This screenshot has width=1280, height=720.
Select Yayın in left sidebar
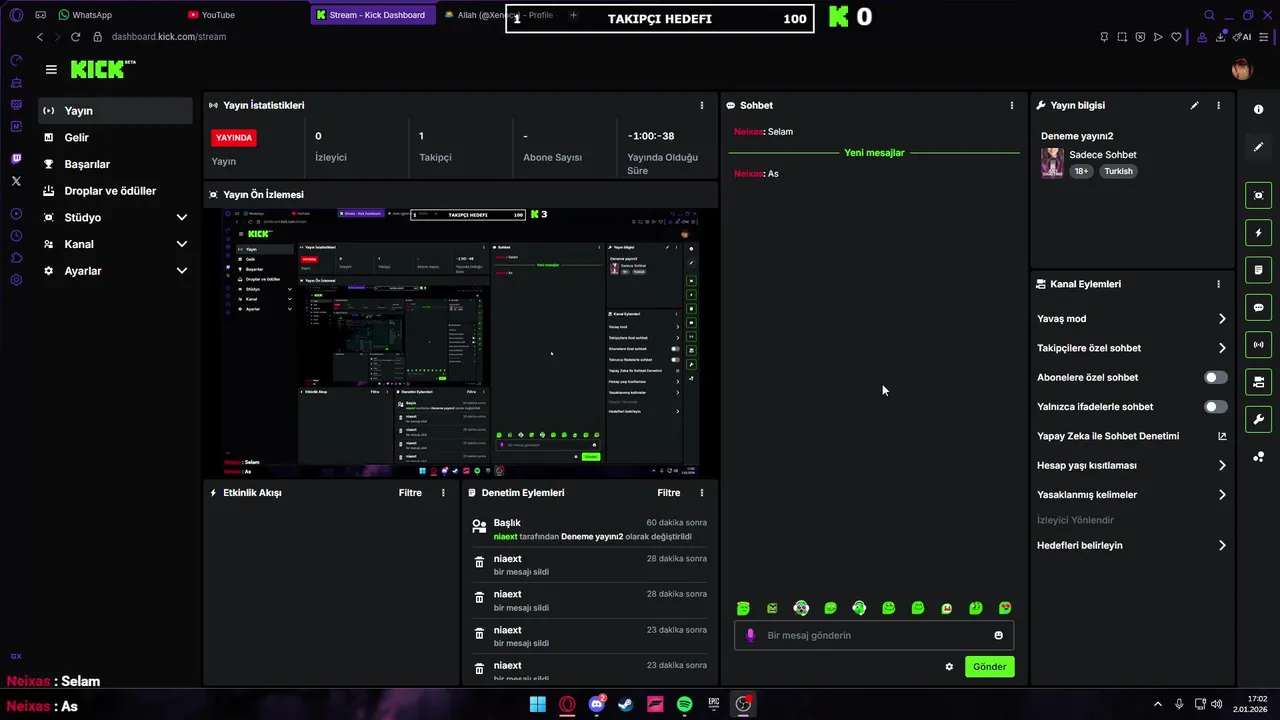point(116,111)
